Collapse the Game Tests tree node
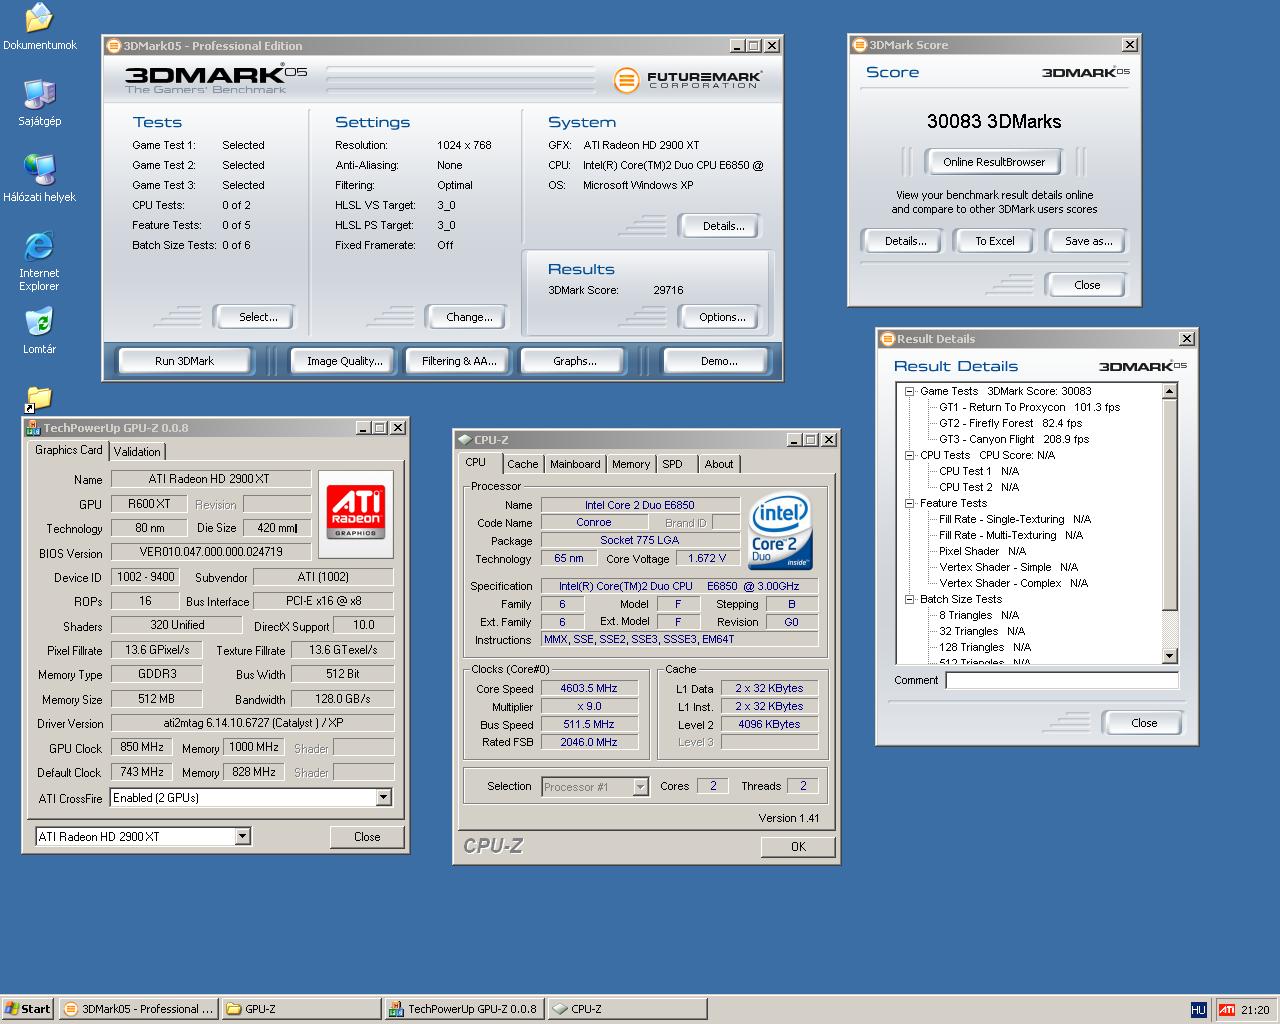Viewport: 1280px width, 1024px height. 910,391
